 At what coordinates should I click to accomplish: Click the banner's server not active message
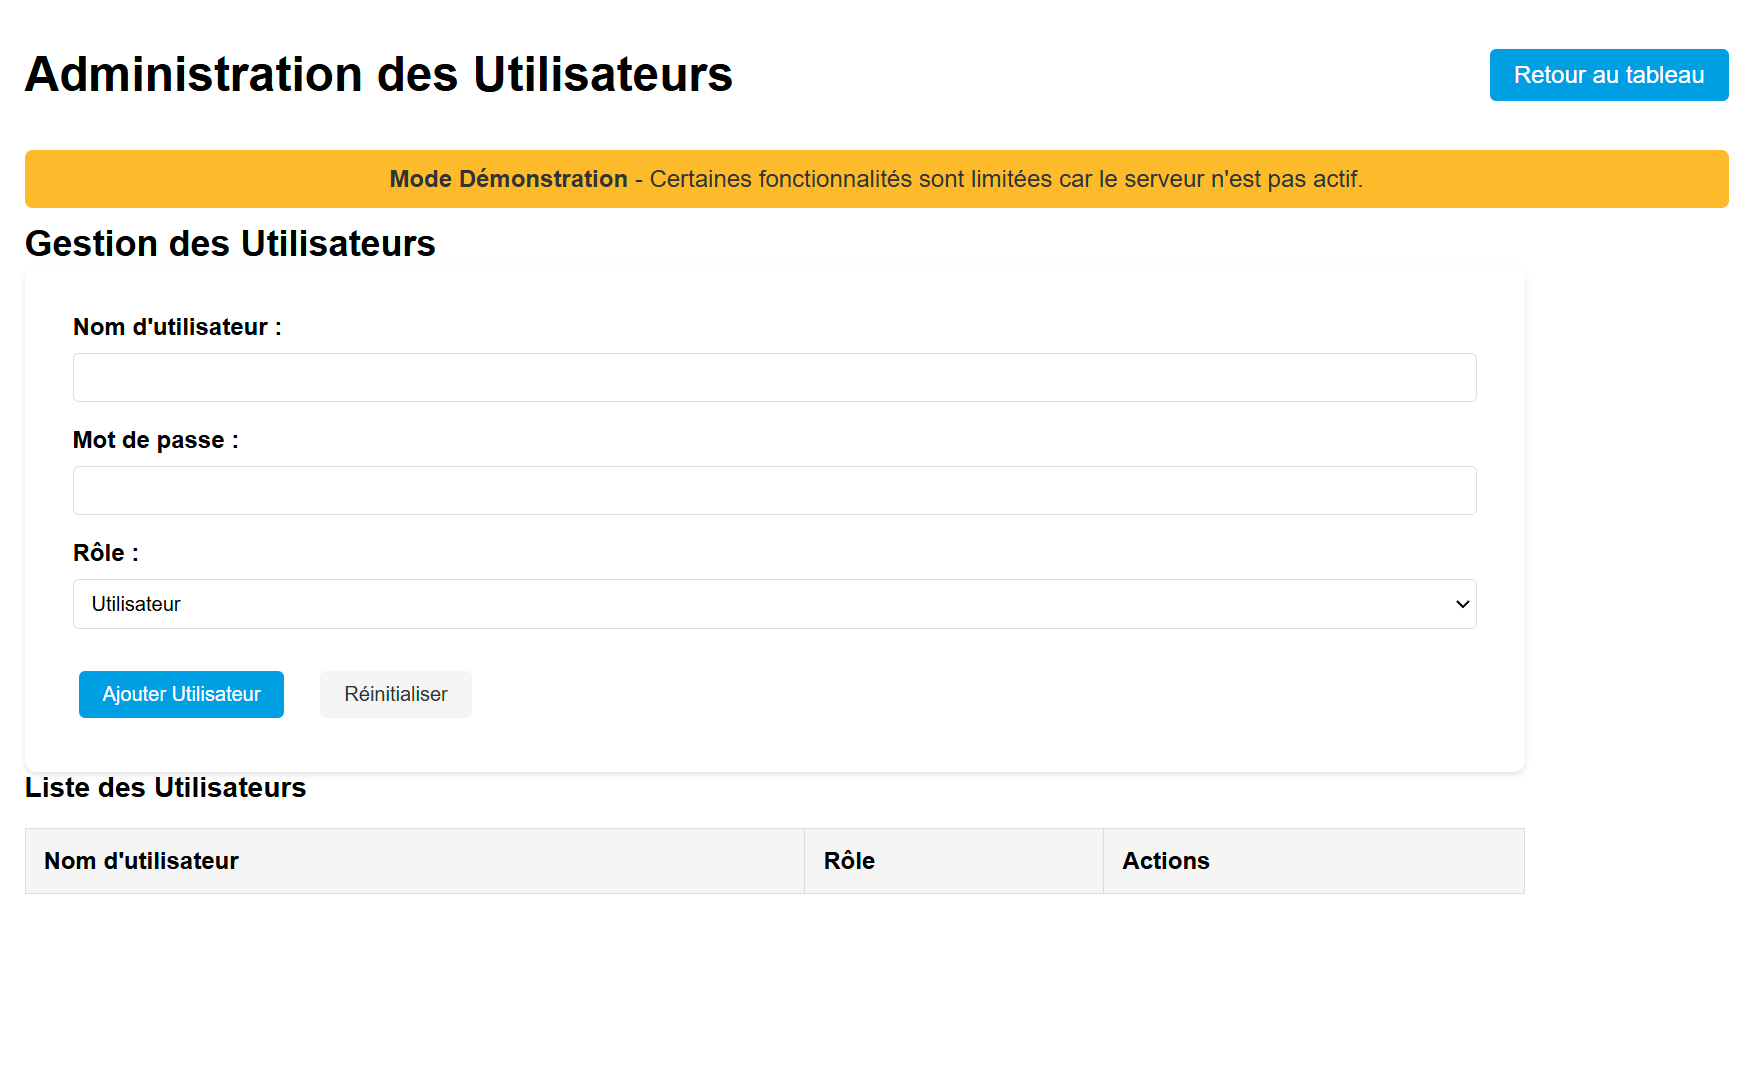1005,179
